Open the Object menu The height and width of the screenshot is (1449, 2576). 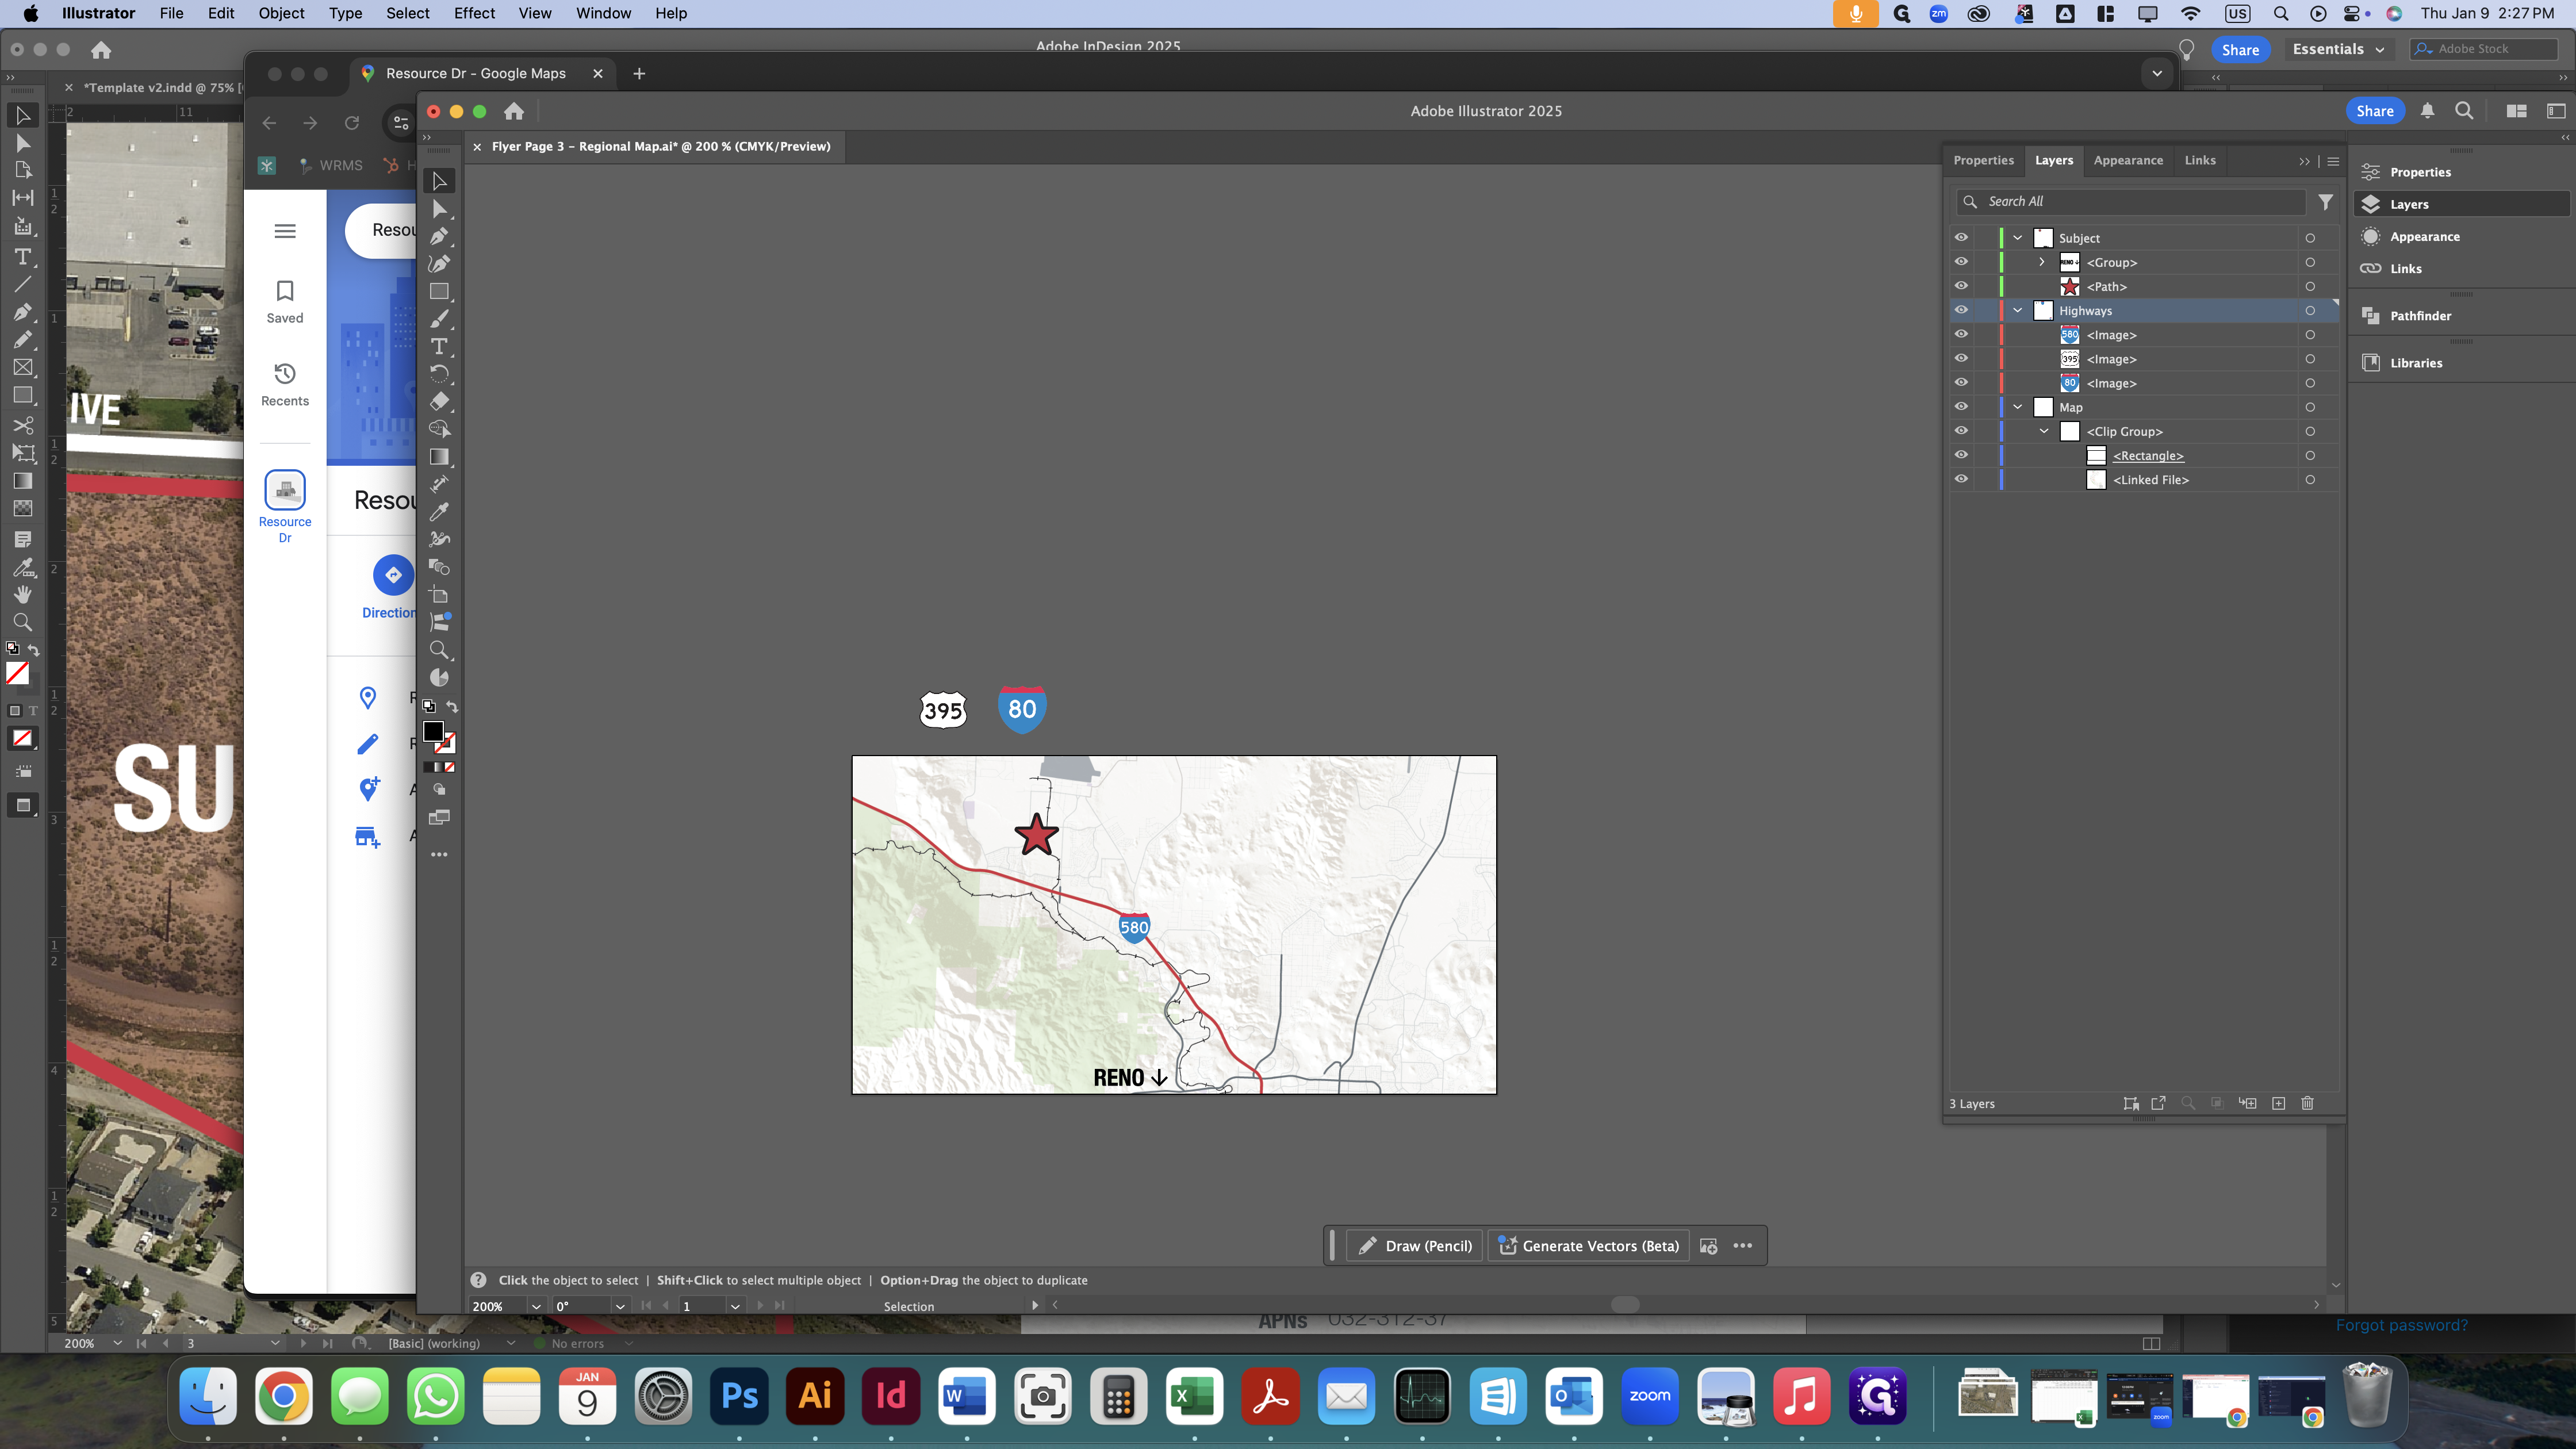click(x=281, y=13)
